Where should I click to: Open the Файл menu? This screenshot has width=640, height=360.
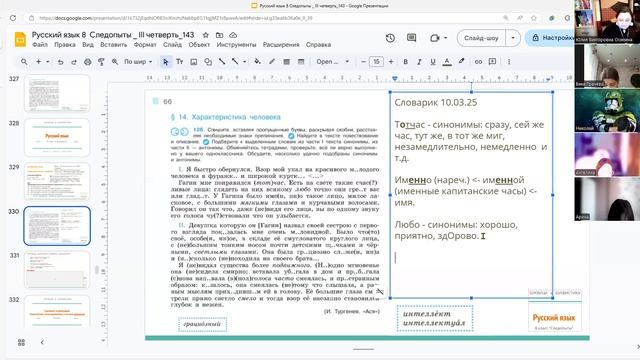(x=40, y=45)
